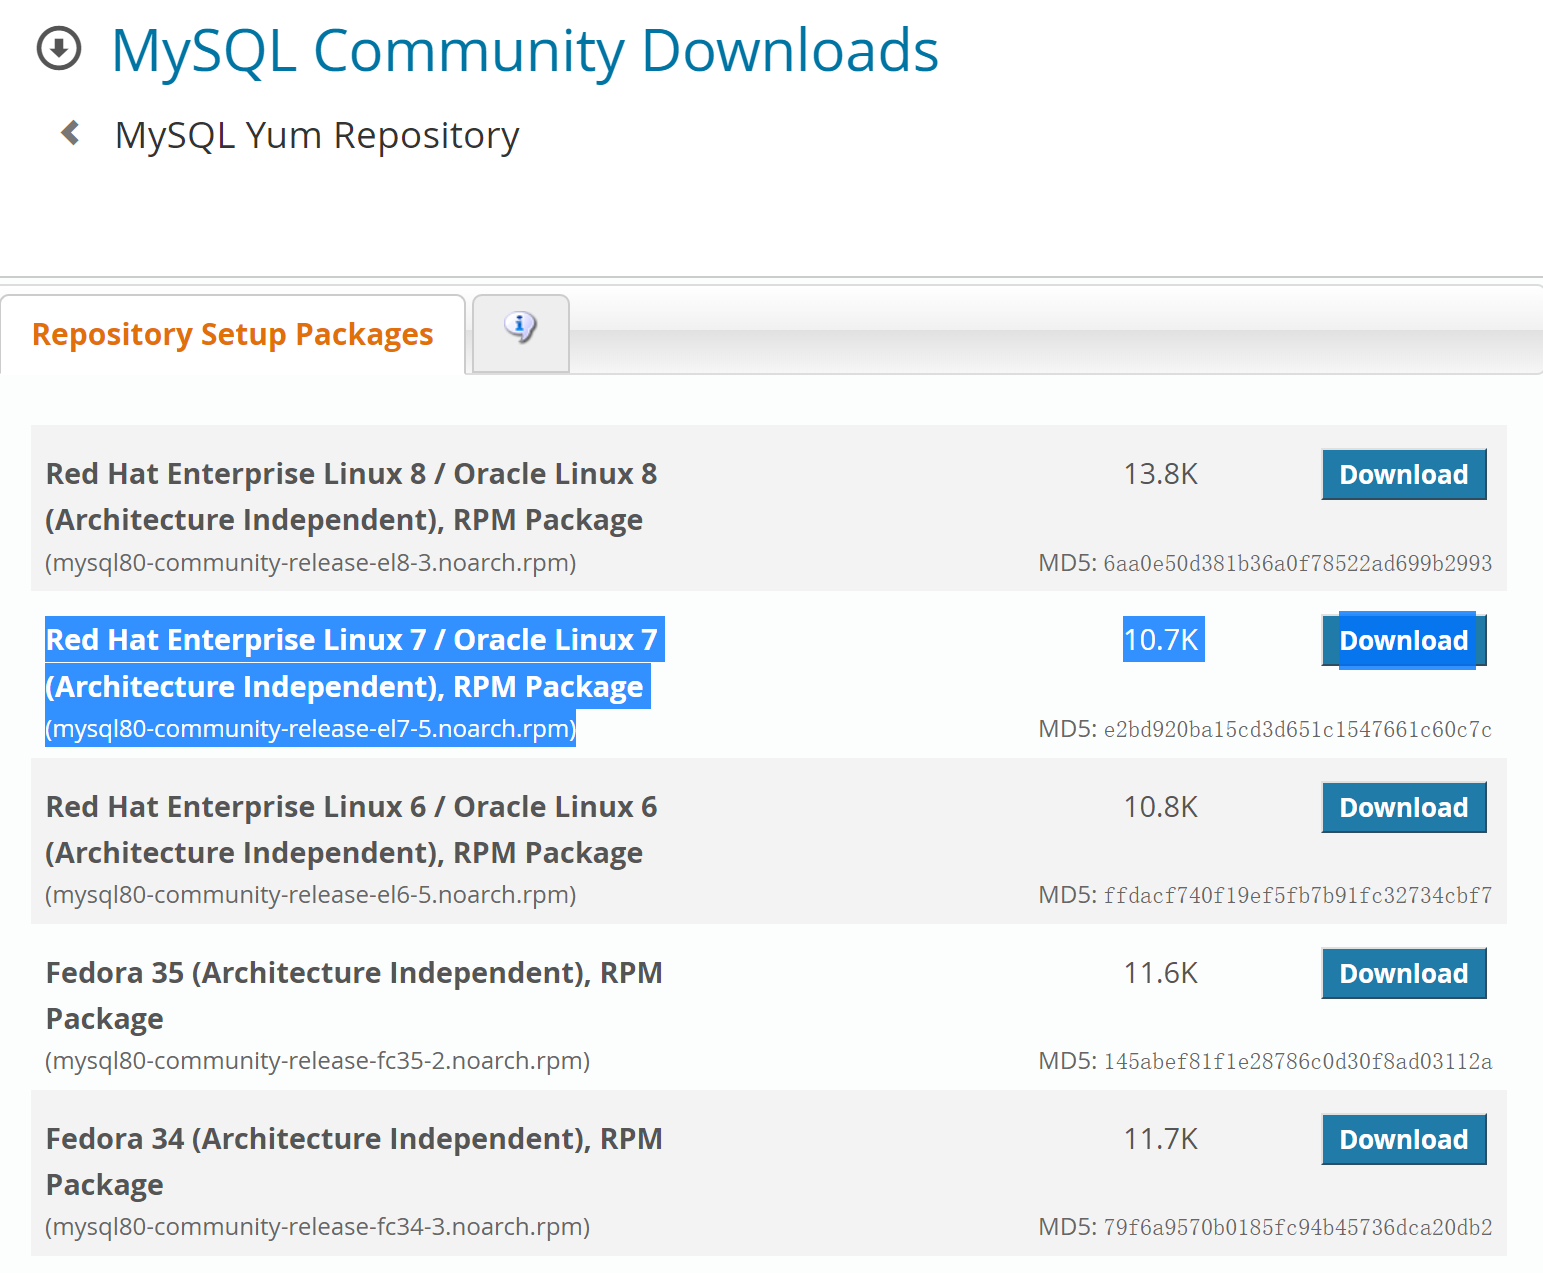Click the download circle icon beside page title

tap(58, 48)
